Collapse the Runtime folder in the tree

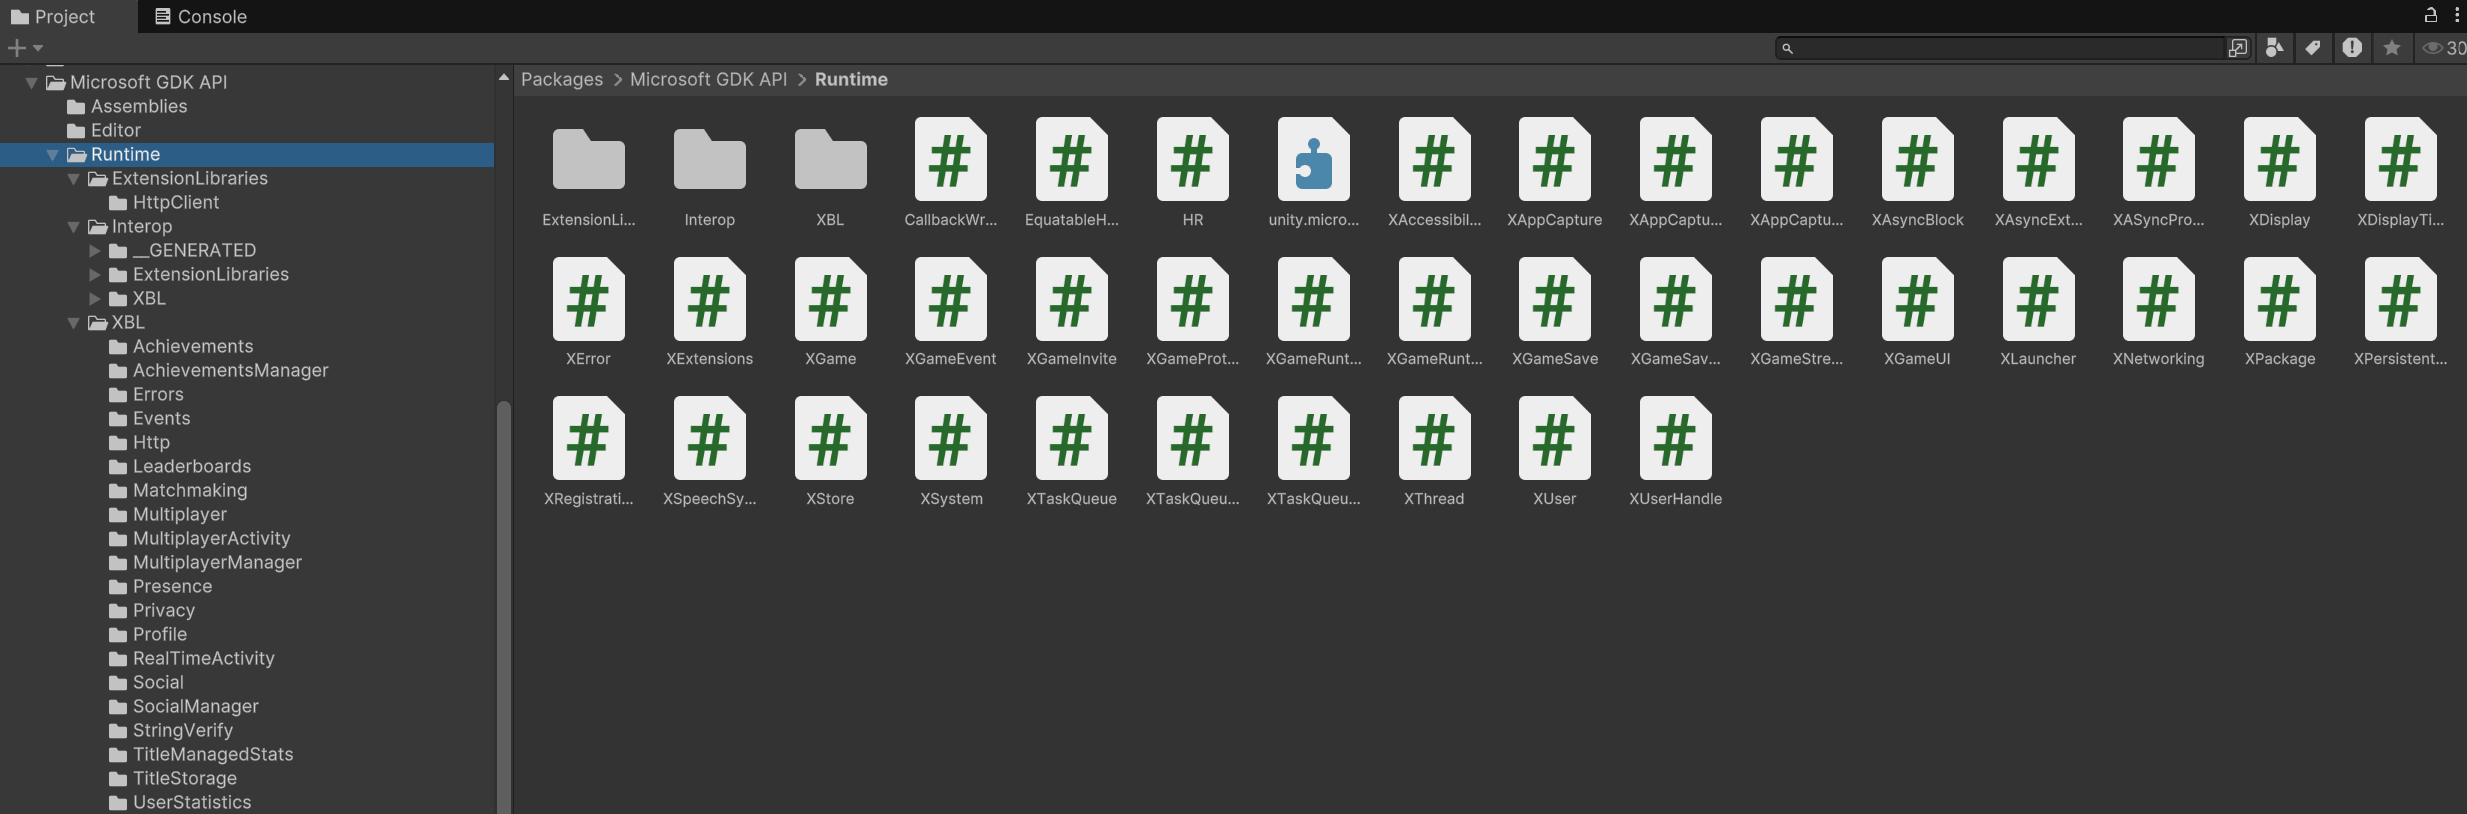(x=52, y=154)
